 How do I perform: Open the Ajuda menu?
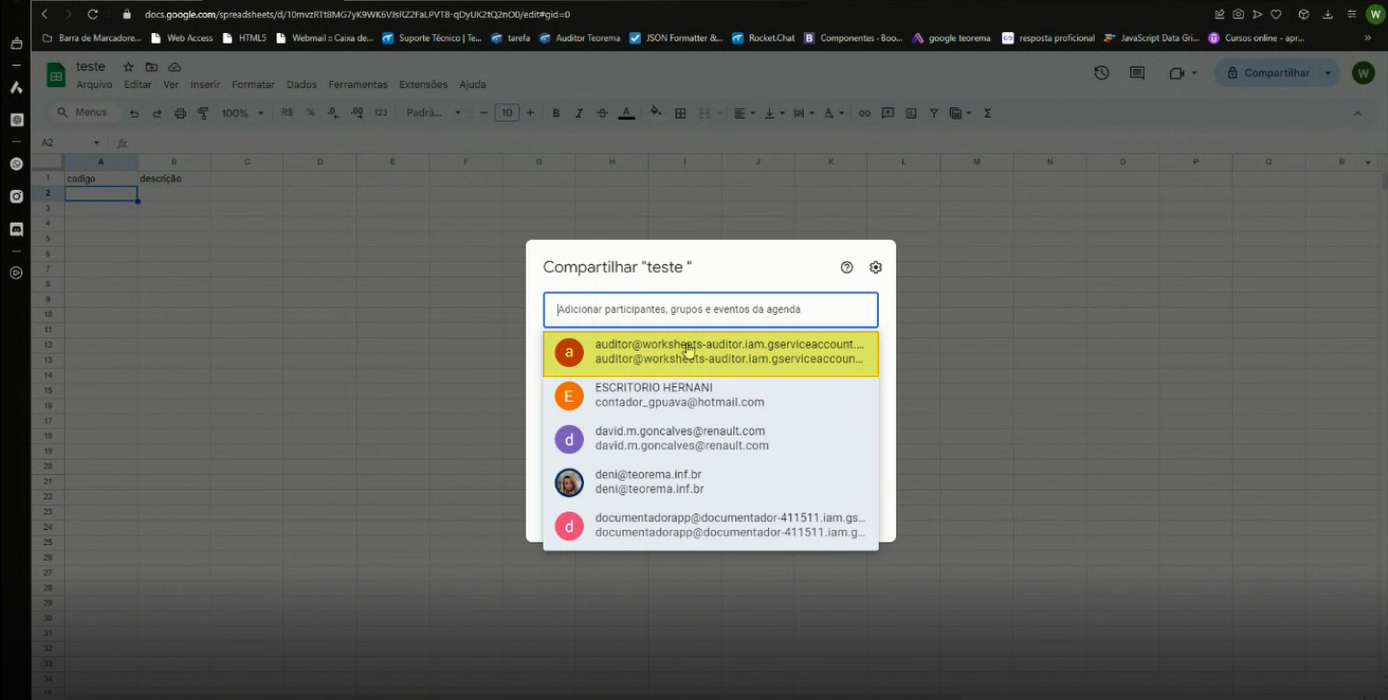(472, 85)
